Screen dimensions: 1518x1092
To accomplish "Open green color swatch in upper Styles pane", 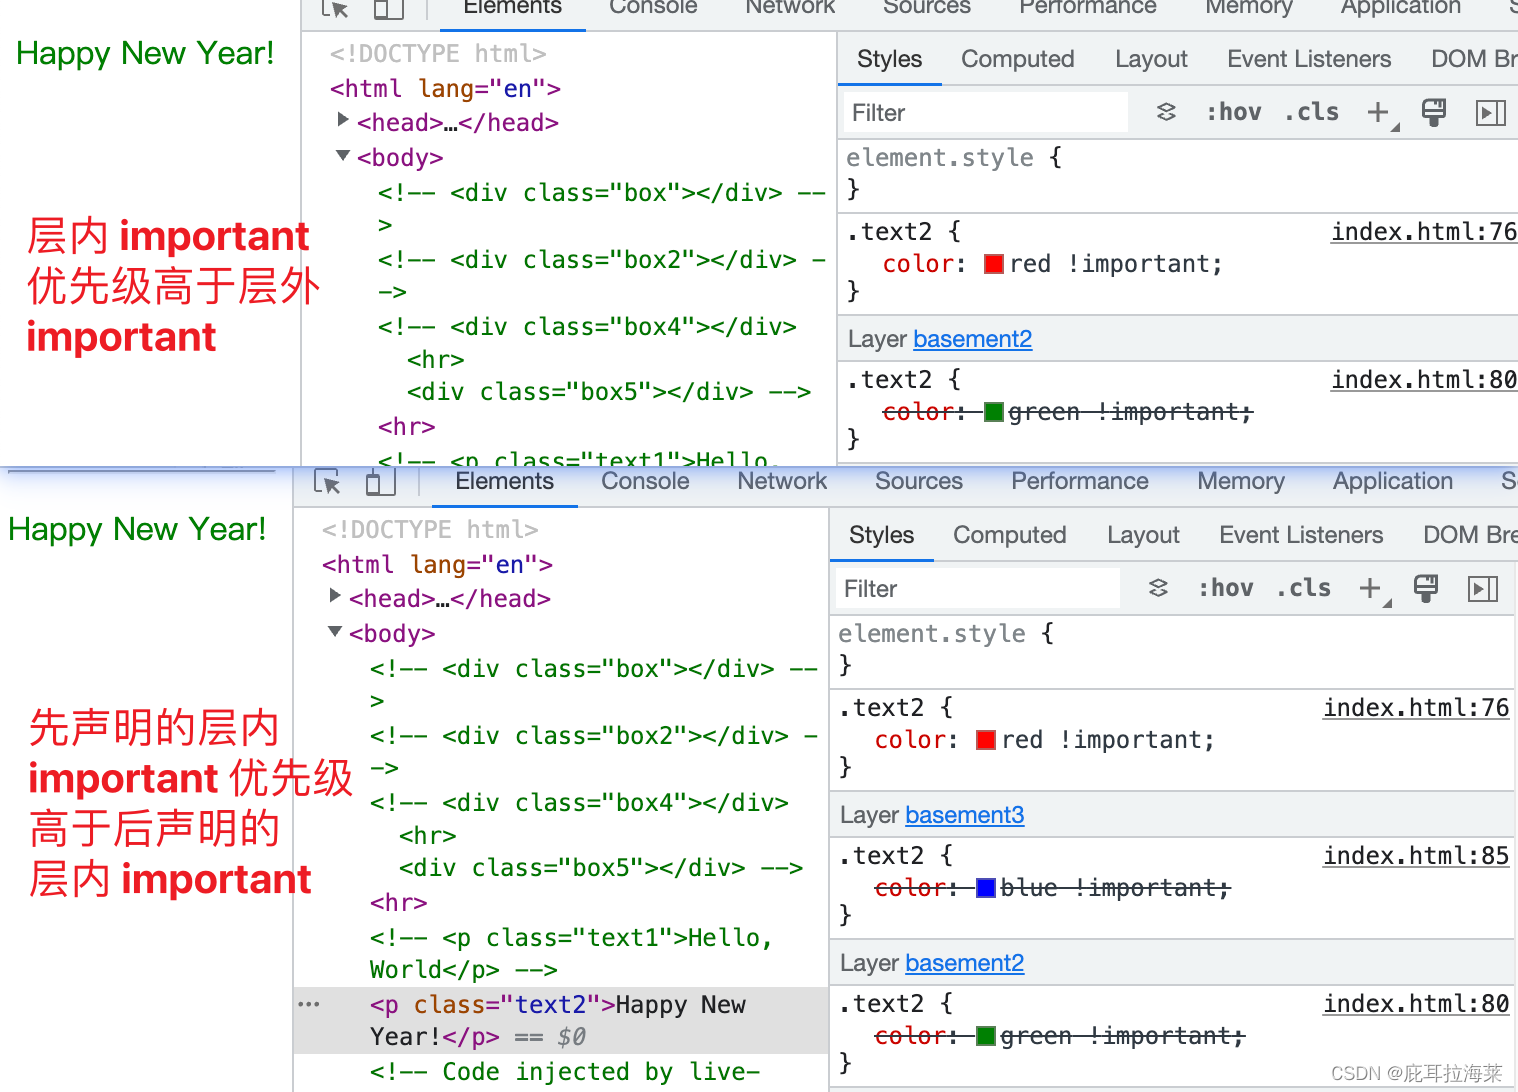I will (x=994, y=412).
